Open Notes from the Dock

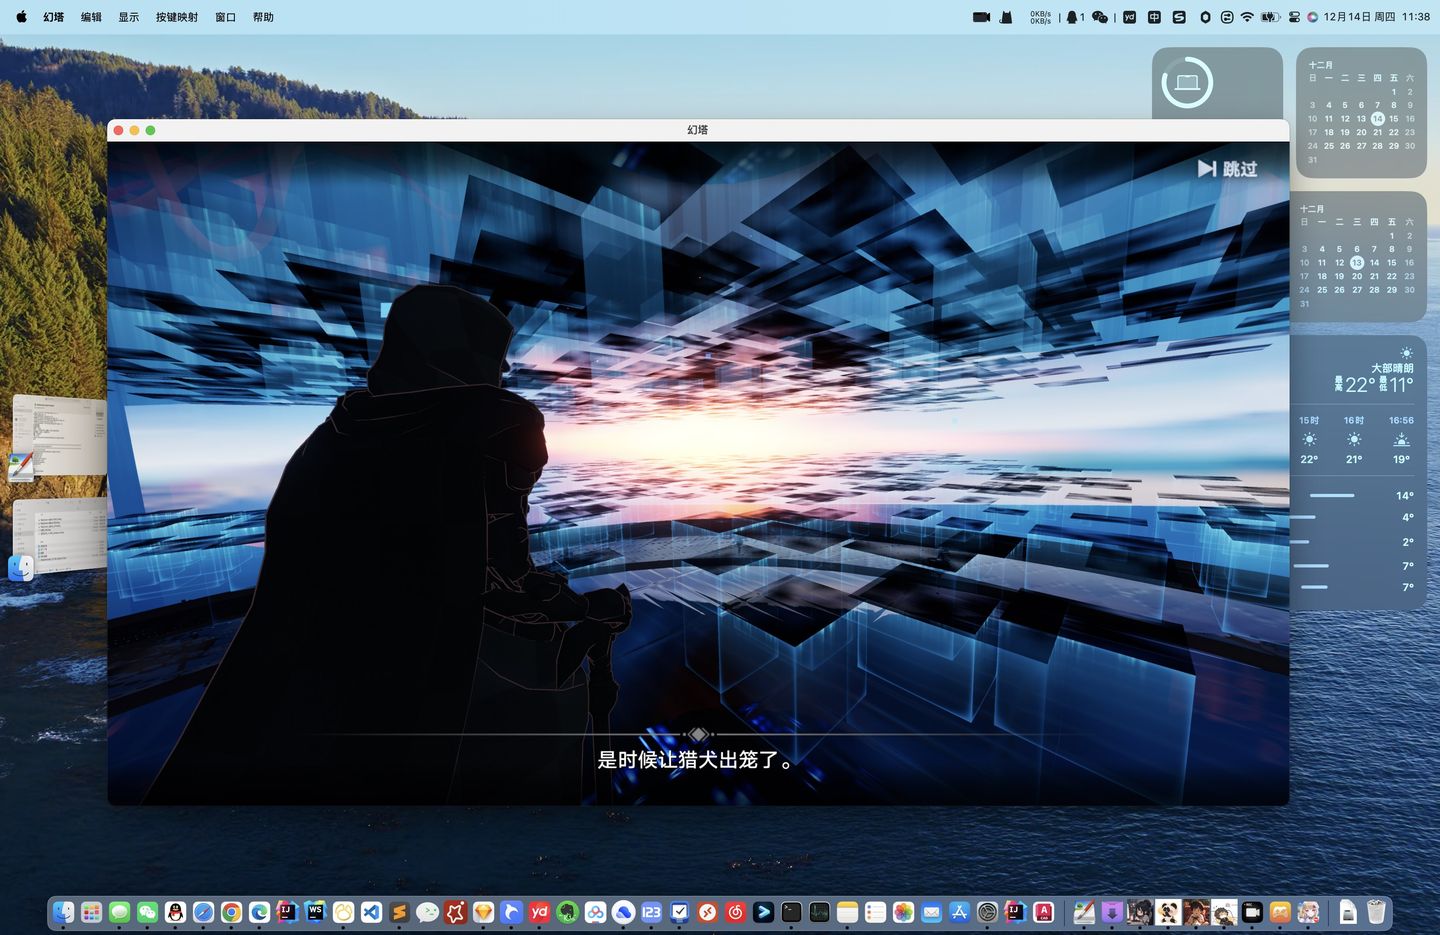[847, 912]
